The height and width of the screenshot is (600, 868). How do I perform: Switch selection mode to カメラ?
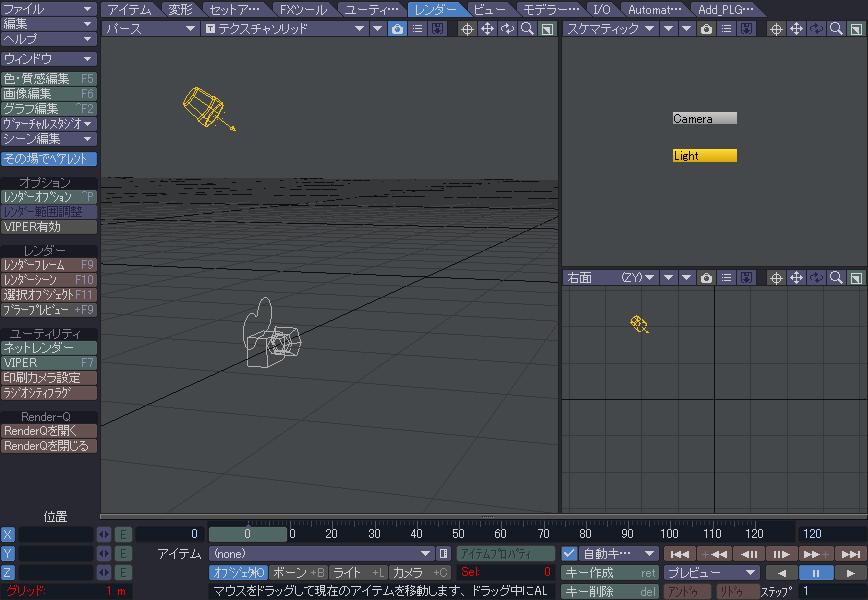pyautogui.click(x=419, y=572)
